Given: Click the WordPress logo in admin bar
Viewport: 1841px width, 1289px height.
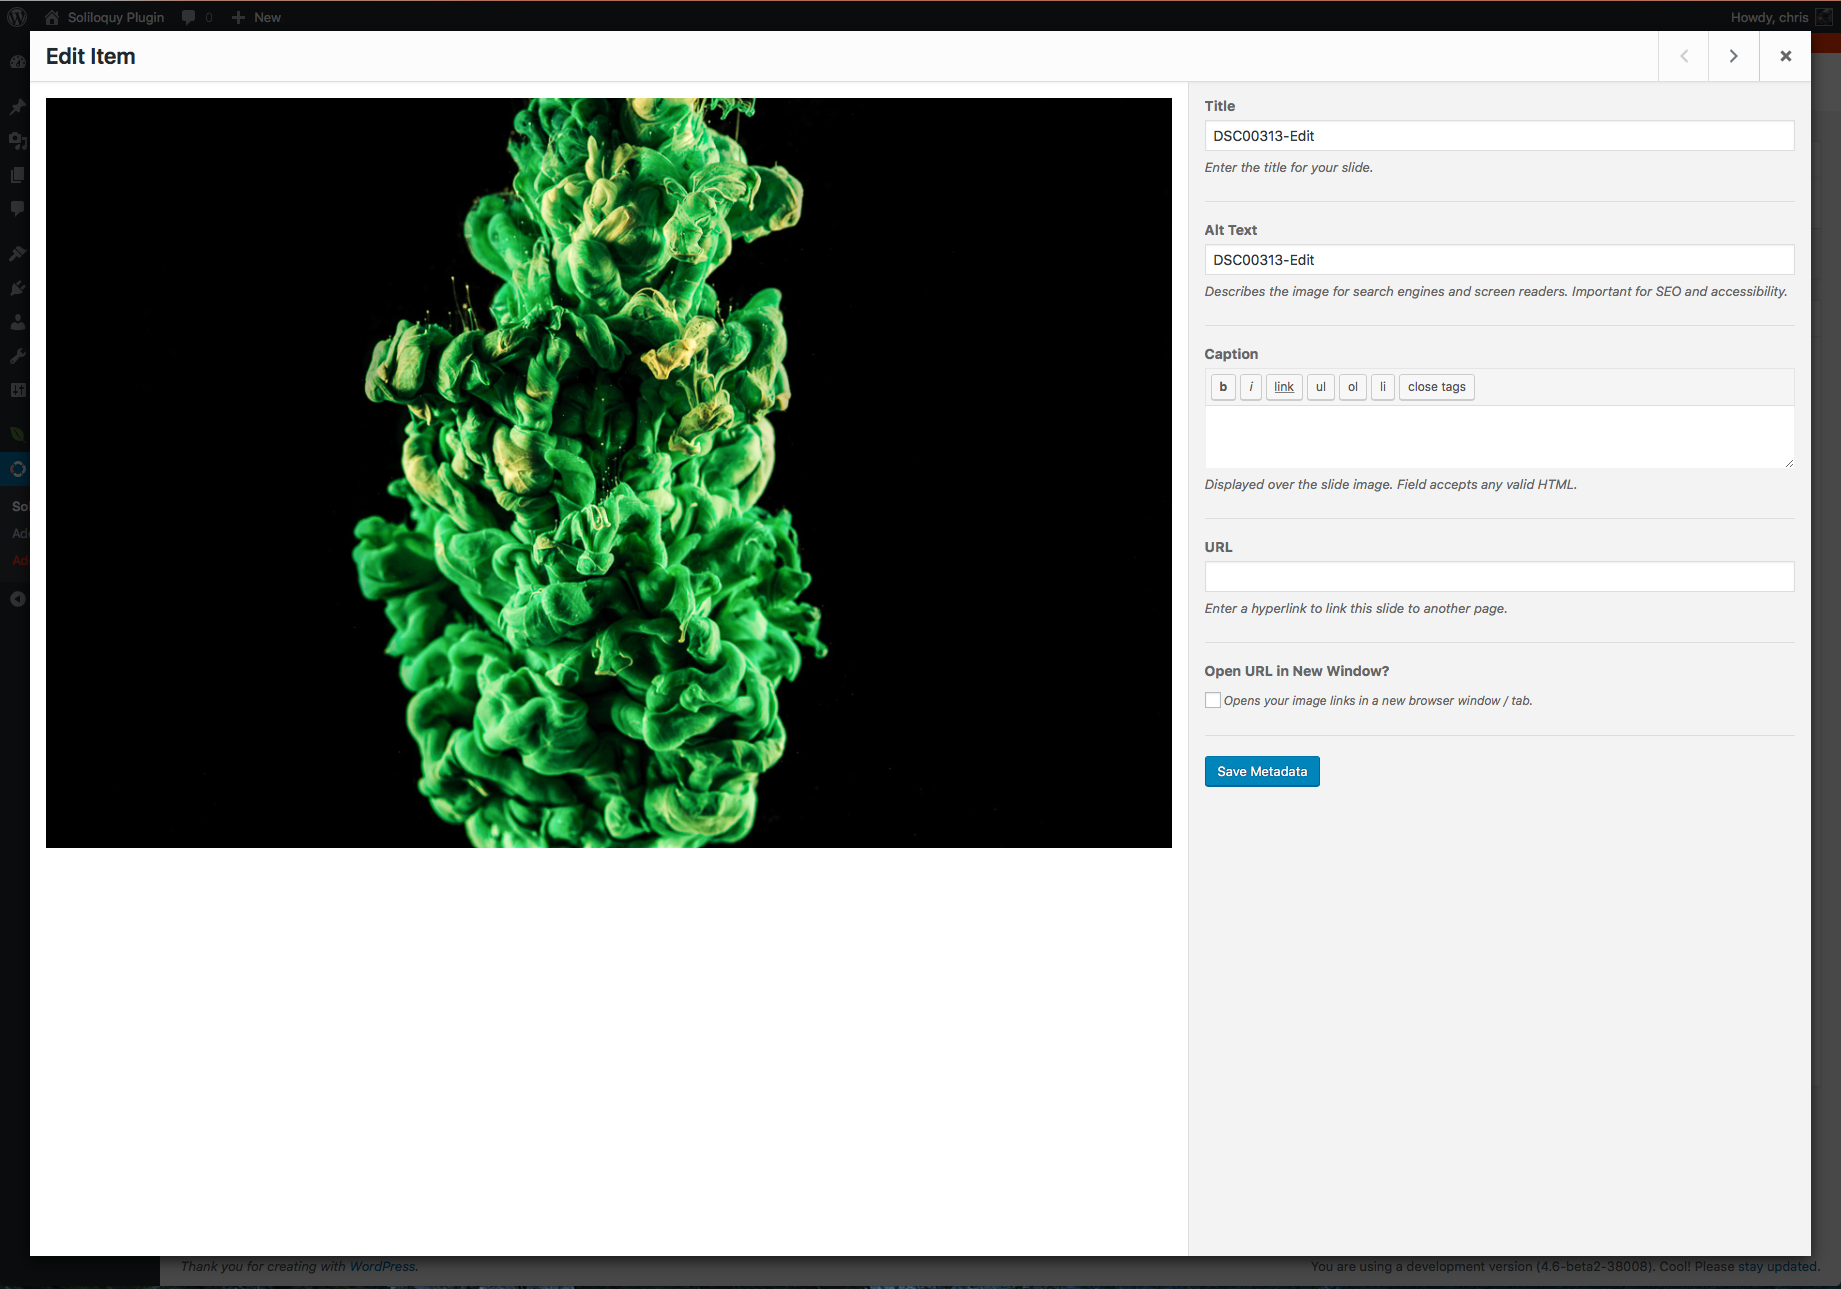Looking at the screenshot, I should 17,17.
